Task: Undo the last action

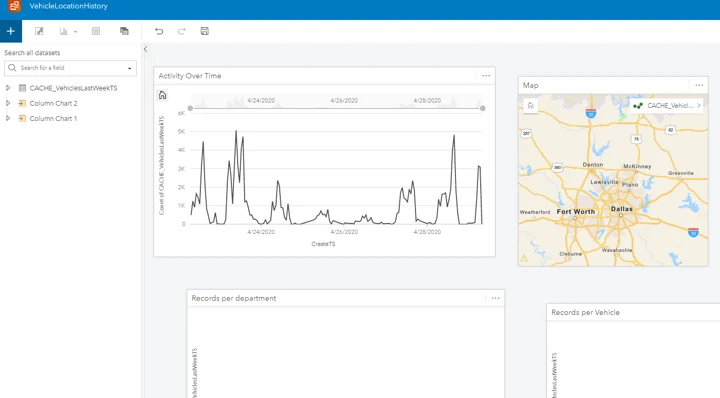Action: pyautogui.click(x=159, y=31)
